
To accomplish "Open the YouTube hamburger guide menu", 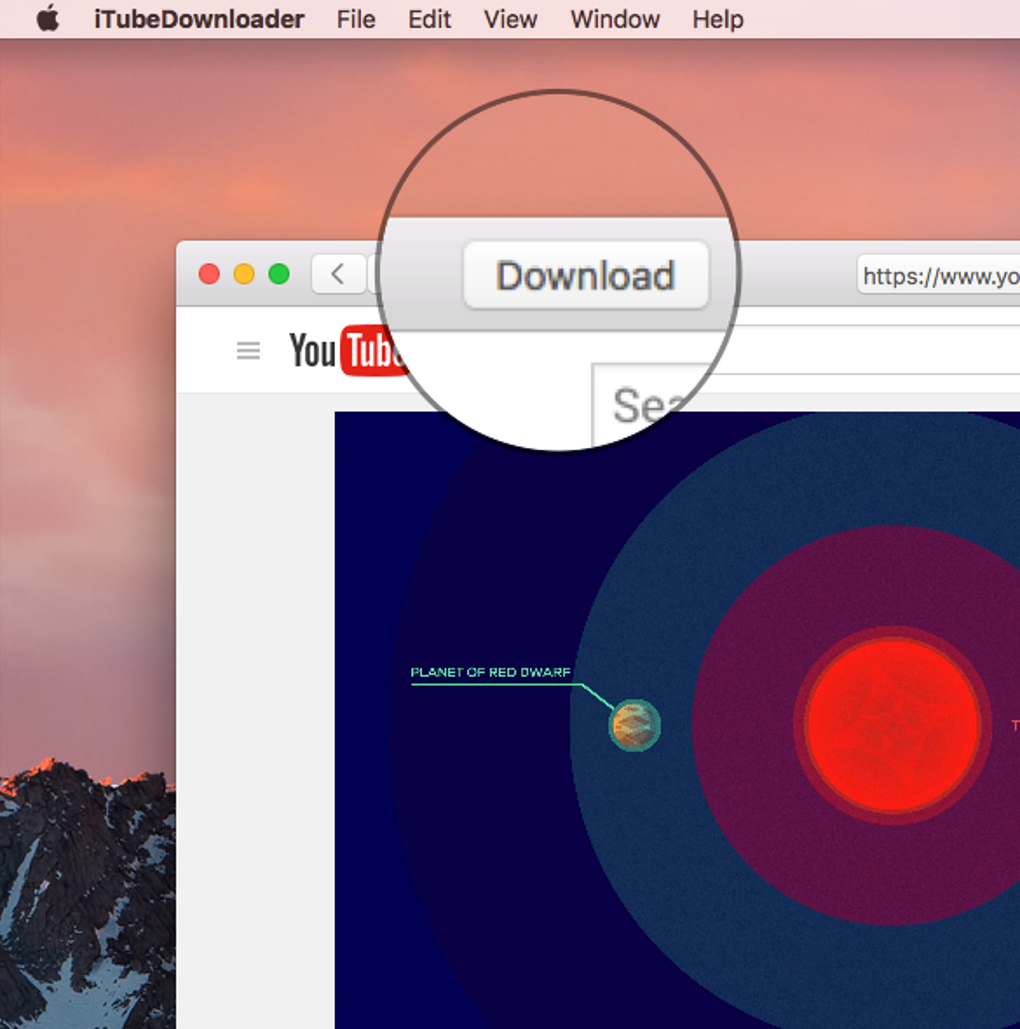I will click(x=248, y=350).
